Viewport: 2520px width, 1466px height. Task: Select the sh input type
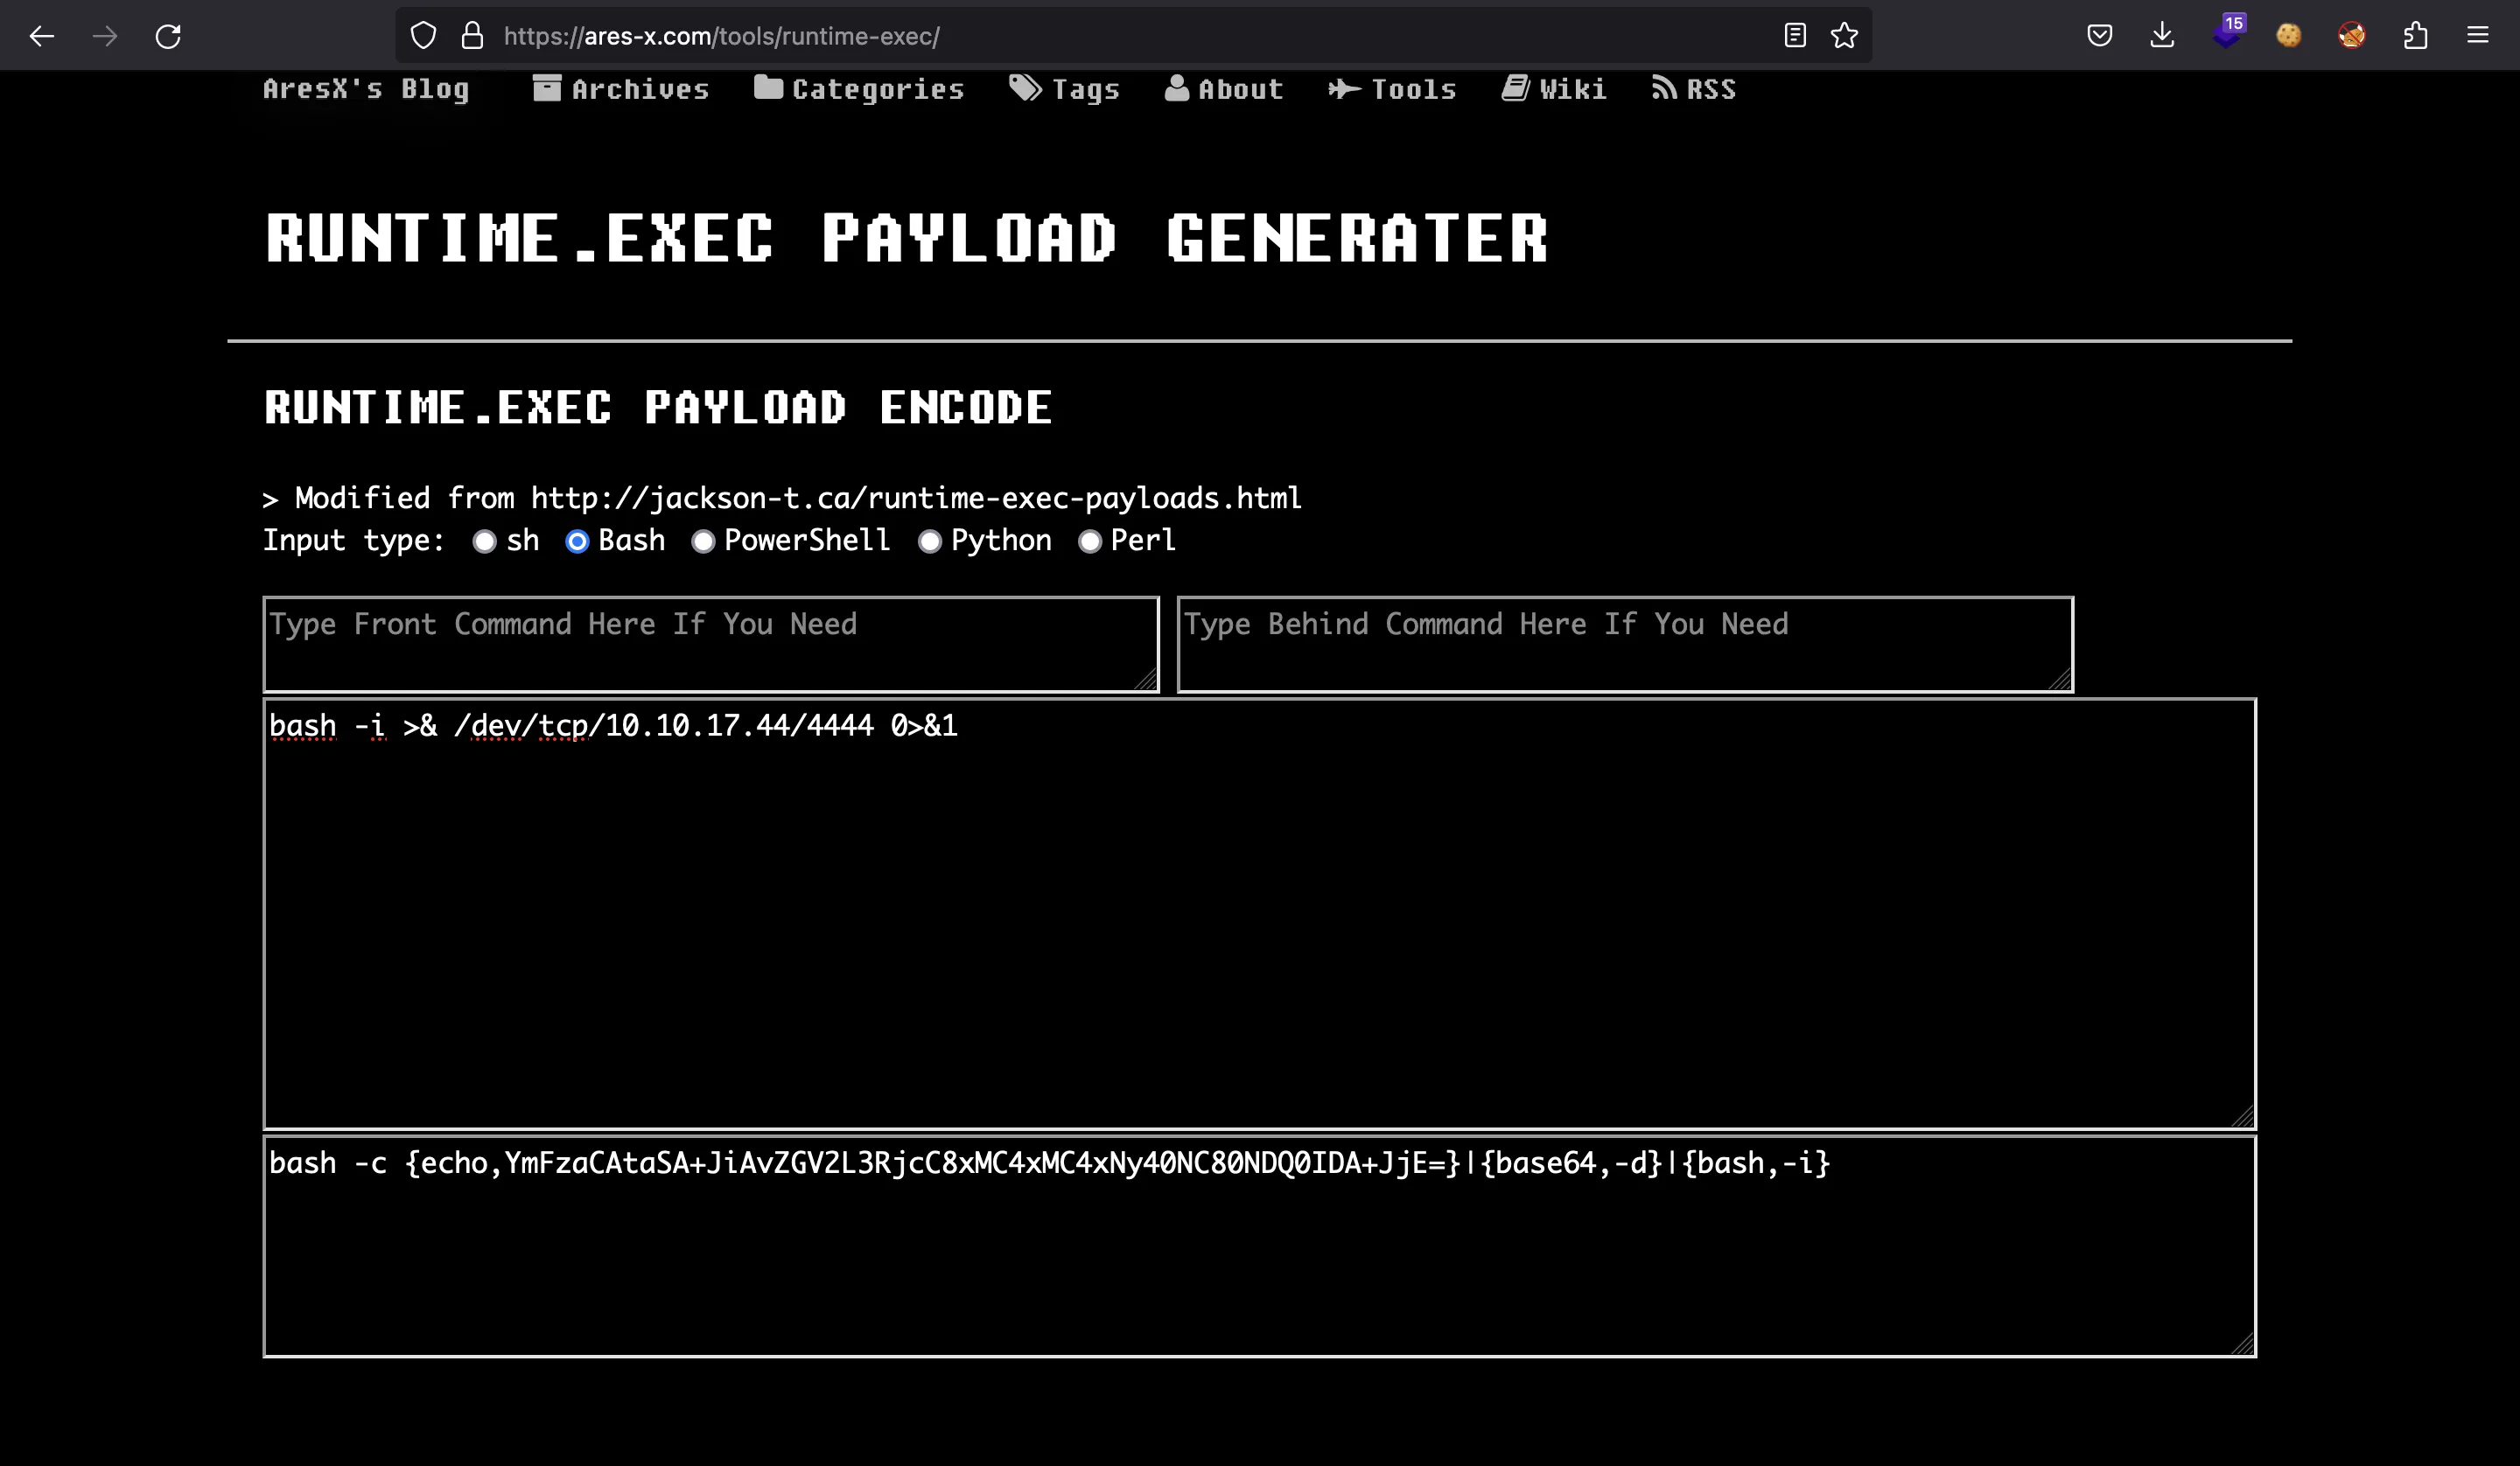click(485, 541)
